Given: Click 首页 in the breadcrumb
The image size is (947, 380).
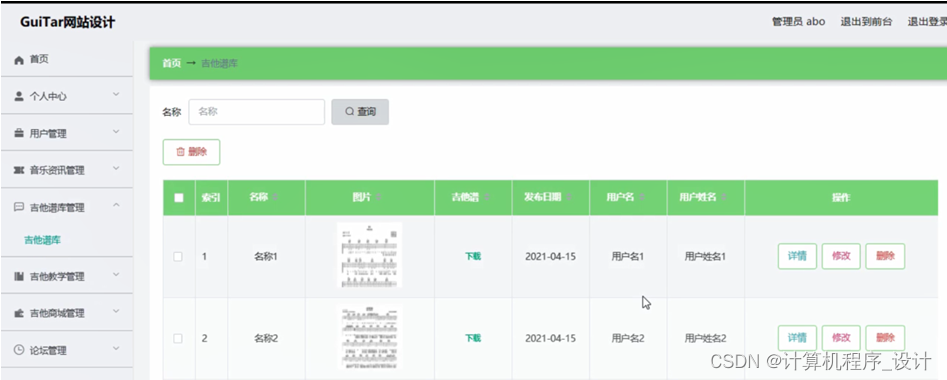Looking at the screenshot, I should coord(172,63).
